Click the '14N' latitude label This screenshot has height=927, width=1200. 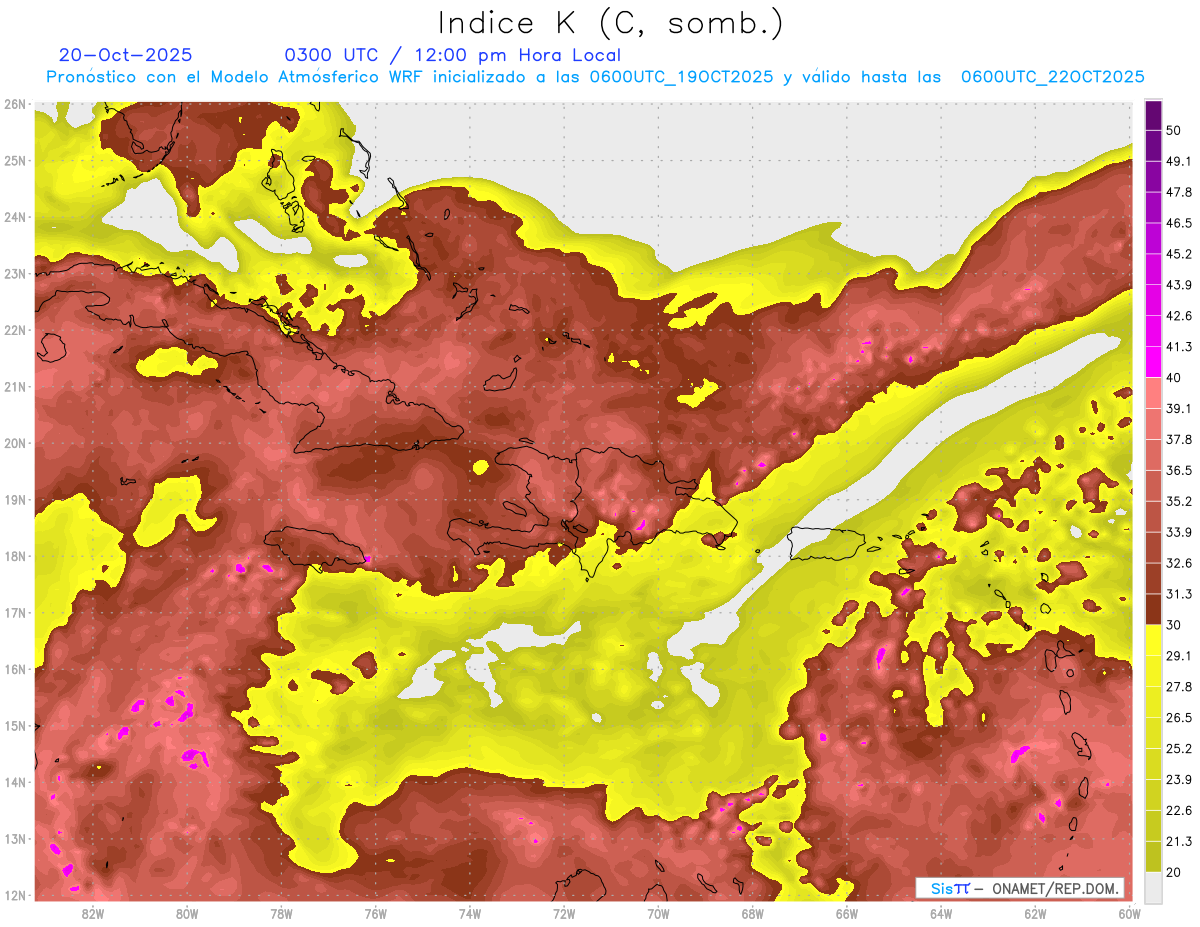point(15,782)
